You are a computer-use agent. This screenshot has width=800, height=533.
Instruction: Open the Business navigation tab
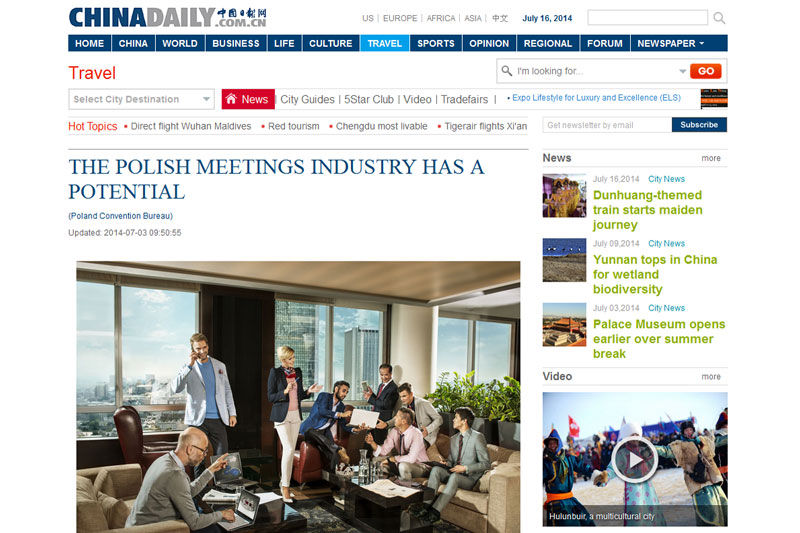236,43
